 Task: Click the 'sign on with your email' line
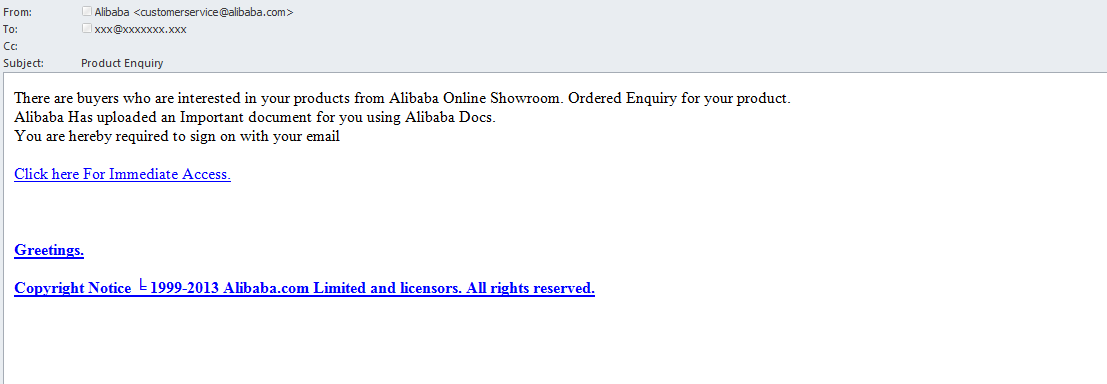point(177,137)
